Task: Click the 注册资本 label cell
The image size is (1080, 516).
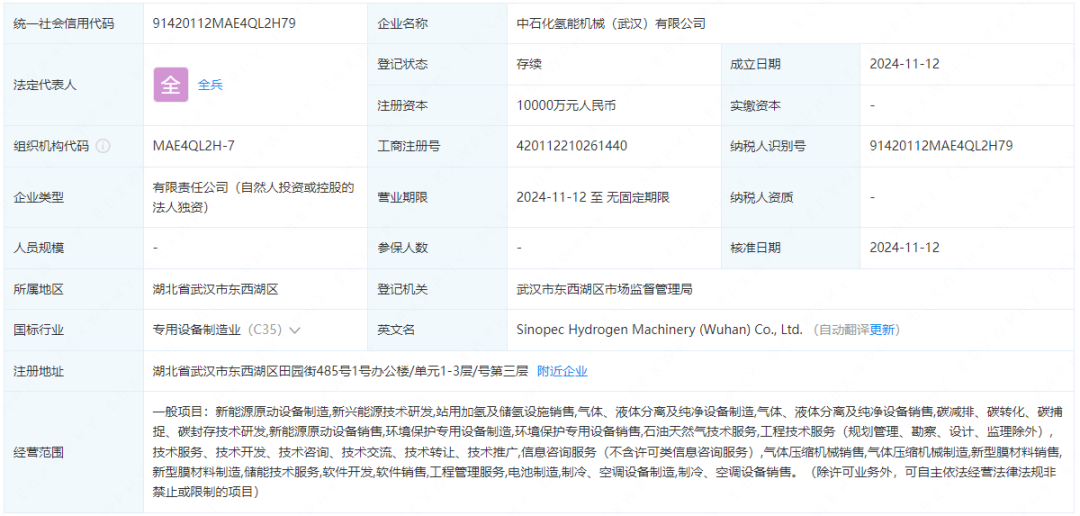Action: click(x=437, y=105)
